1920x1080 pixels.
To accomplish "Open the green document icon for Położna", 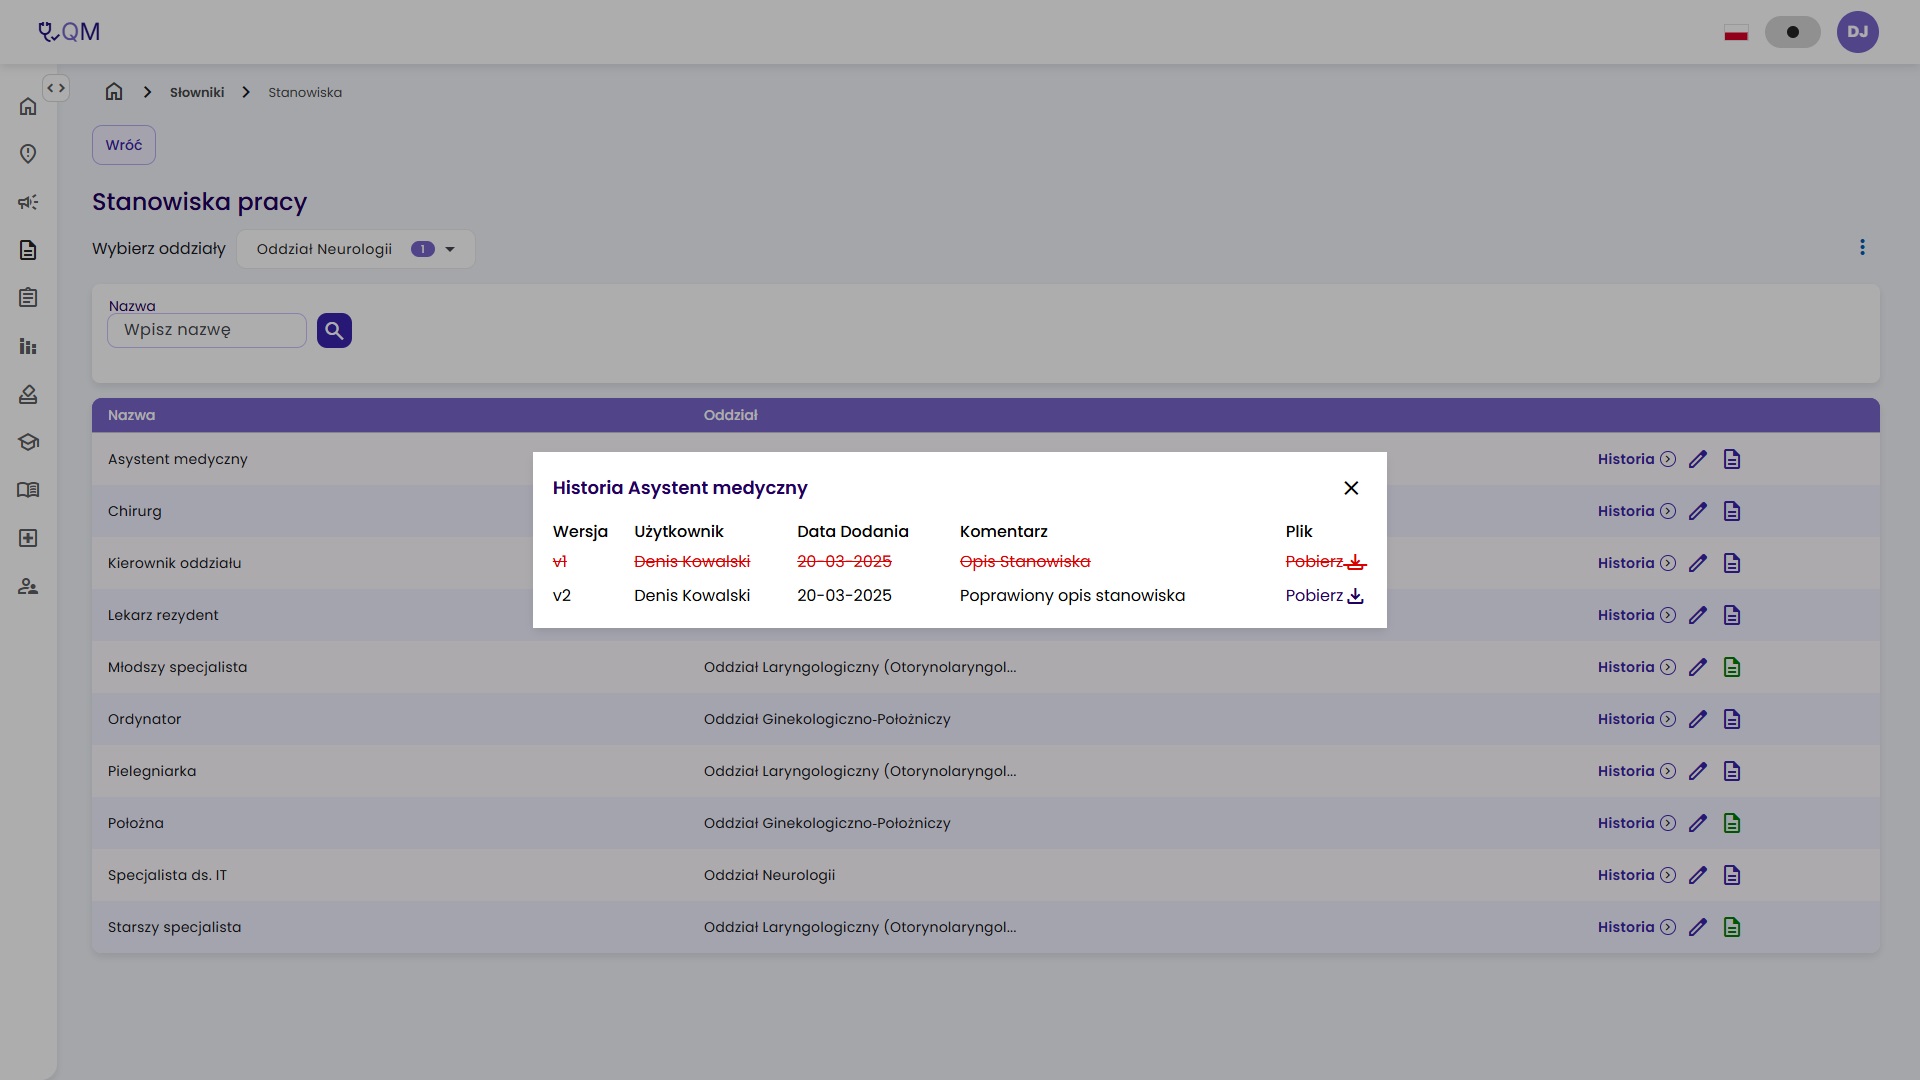I will tap(1732, 823).
